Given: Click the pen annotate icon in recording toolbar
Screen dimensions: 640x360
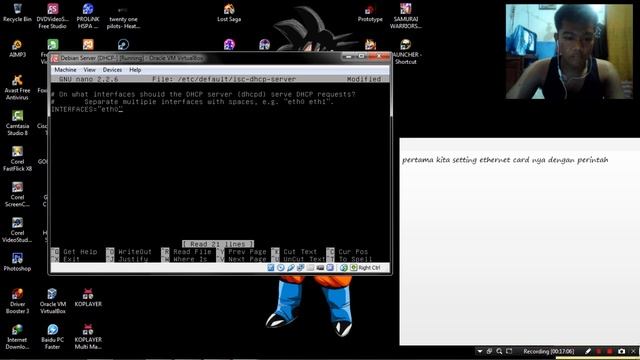Looking at the screenshot, I should (x=588, y=351).
